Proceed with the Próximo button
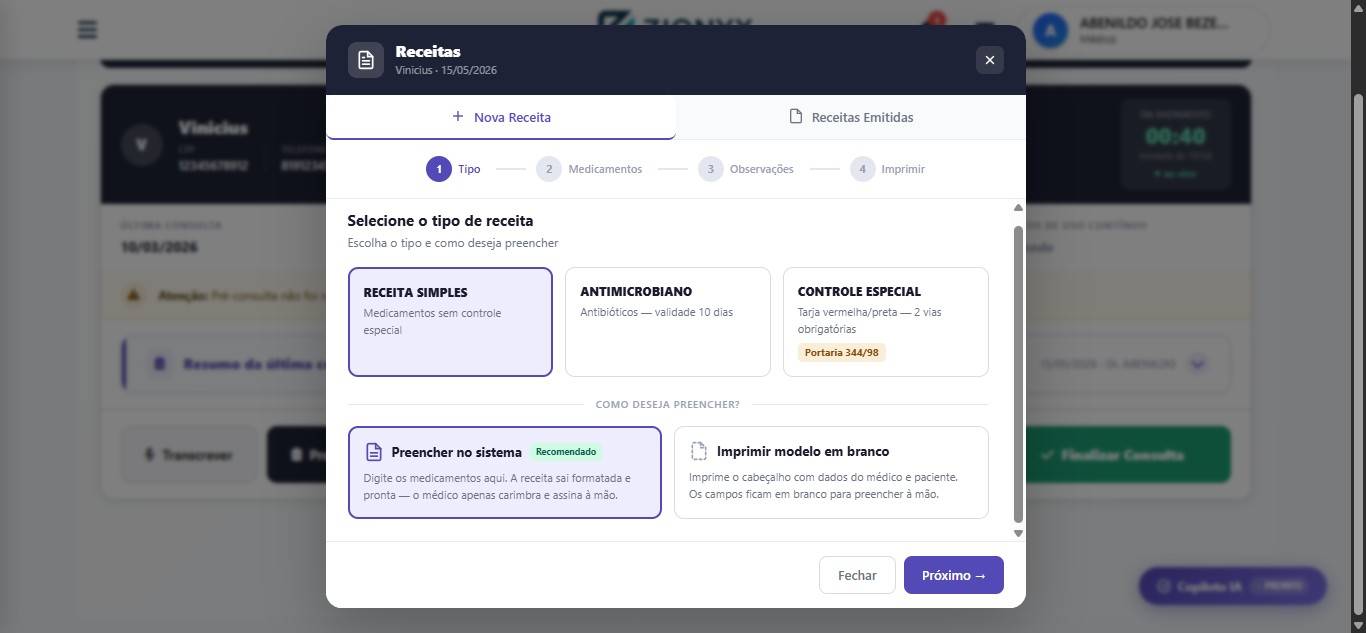Screen dimensions: 1366x633 [x=954, y=575]
